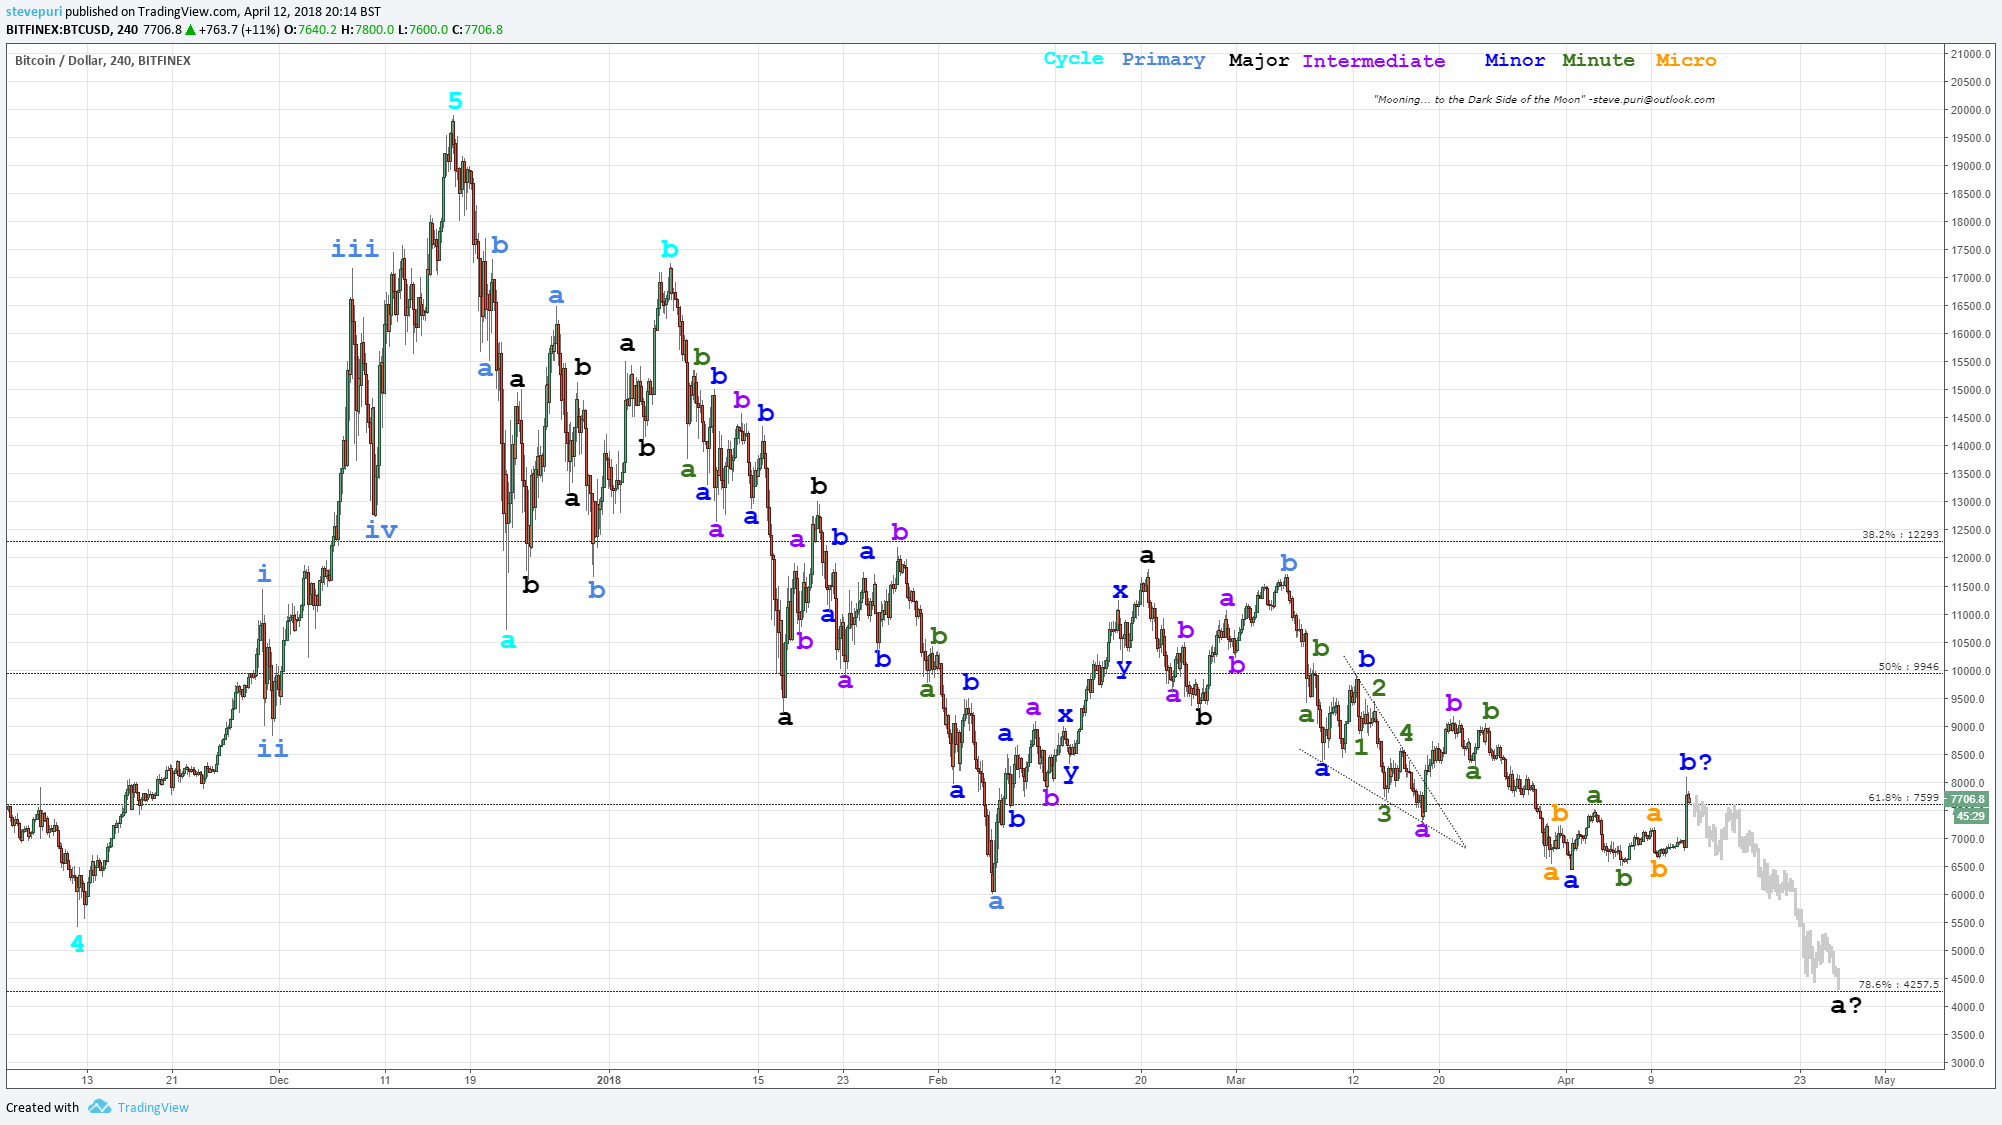The height and width of the screenshot is (1125, 2002).
Task: Click the Apr date axis label
Action: pyautogui.click(x=1566, y=1080)
